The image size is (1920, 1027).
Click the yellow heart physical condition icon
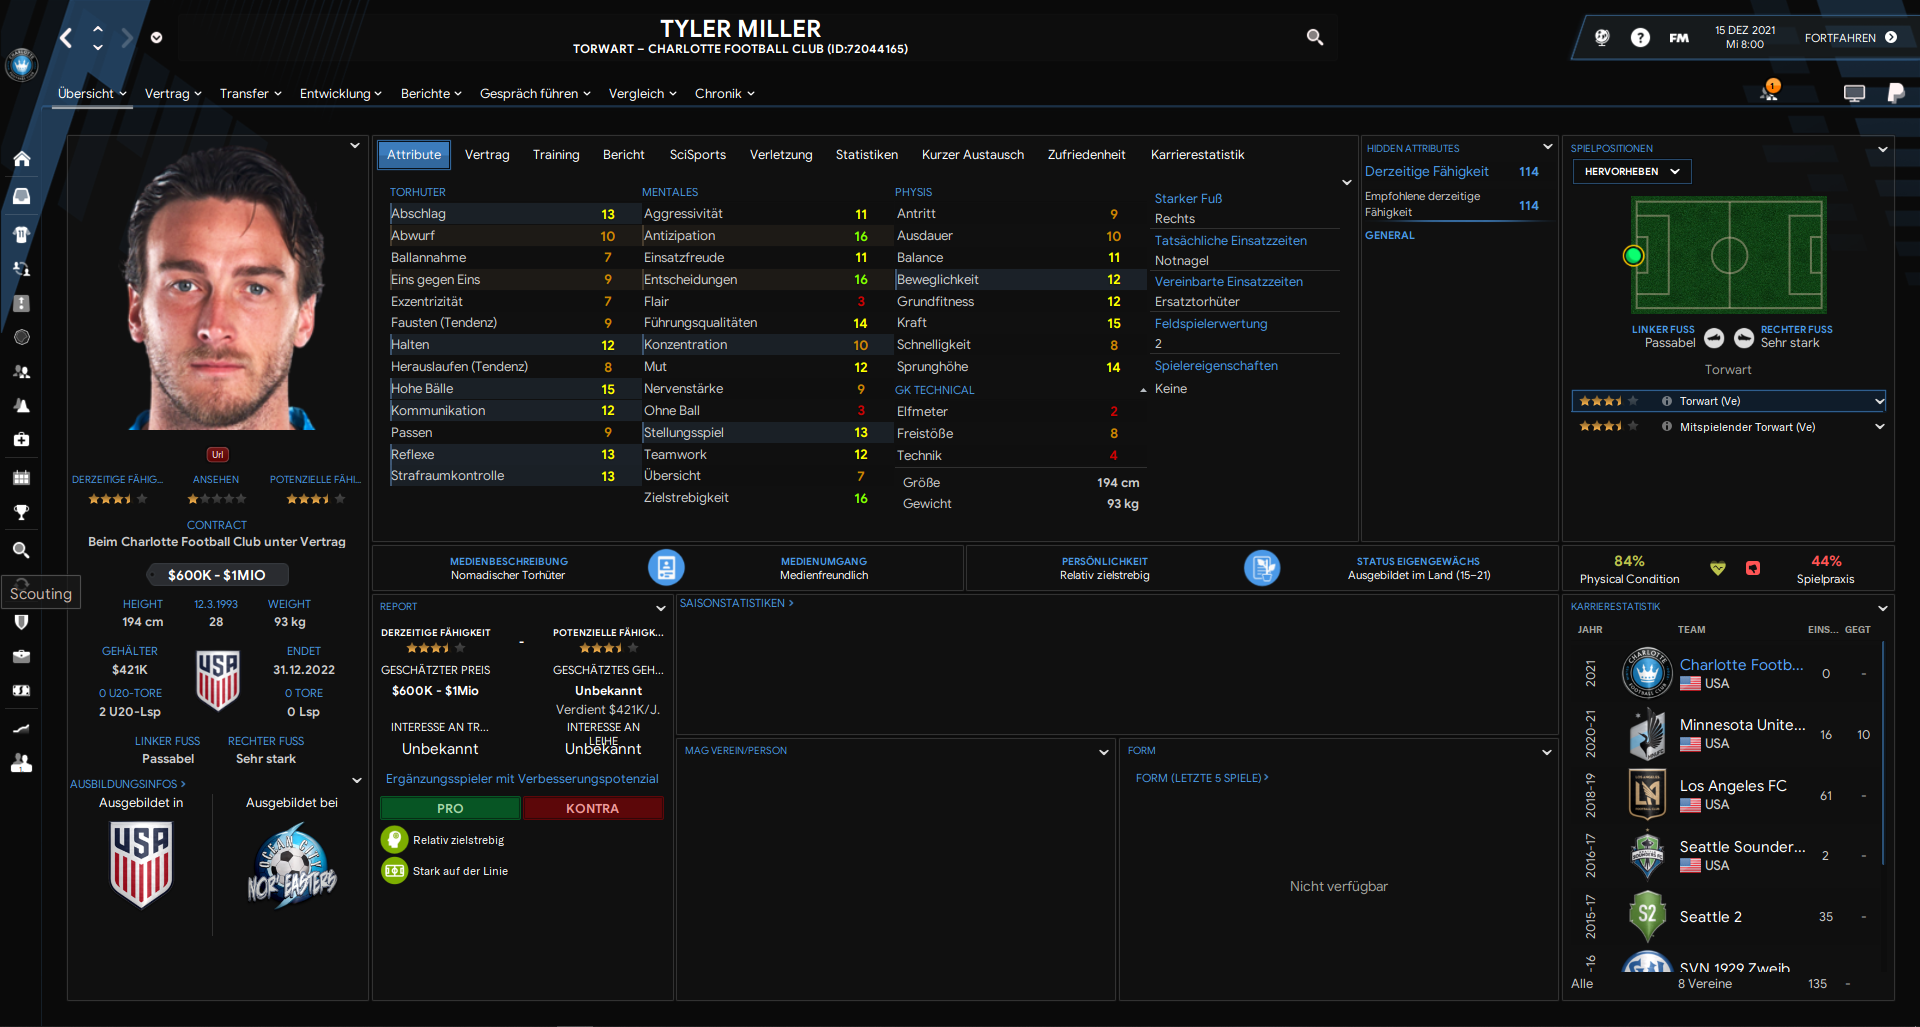[1718, 568]
